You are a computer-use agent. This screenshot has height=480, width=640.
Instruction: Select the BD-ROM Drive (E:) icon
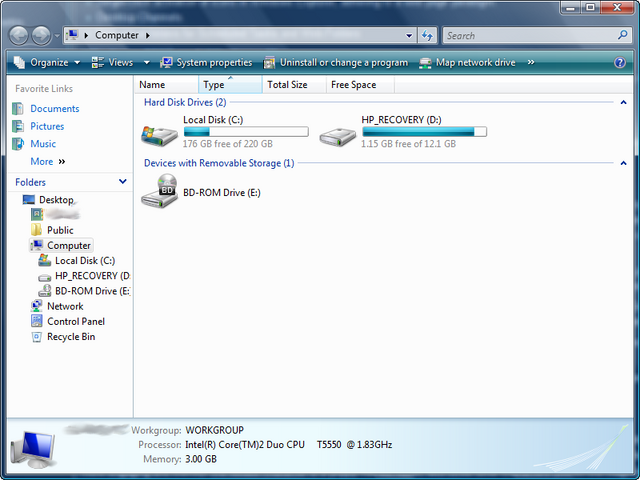[x=159, y=191]
